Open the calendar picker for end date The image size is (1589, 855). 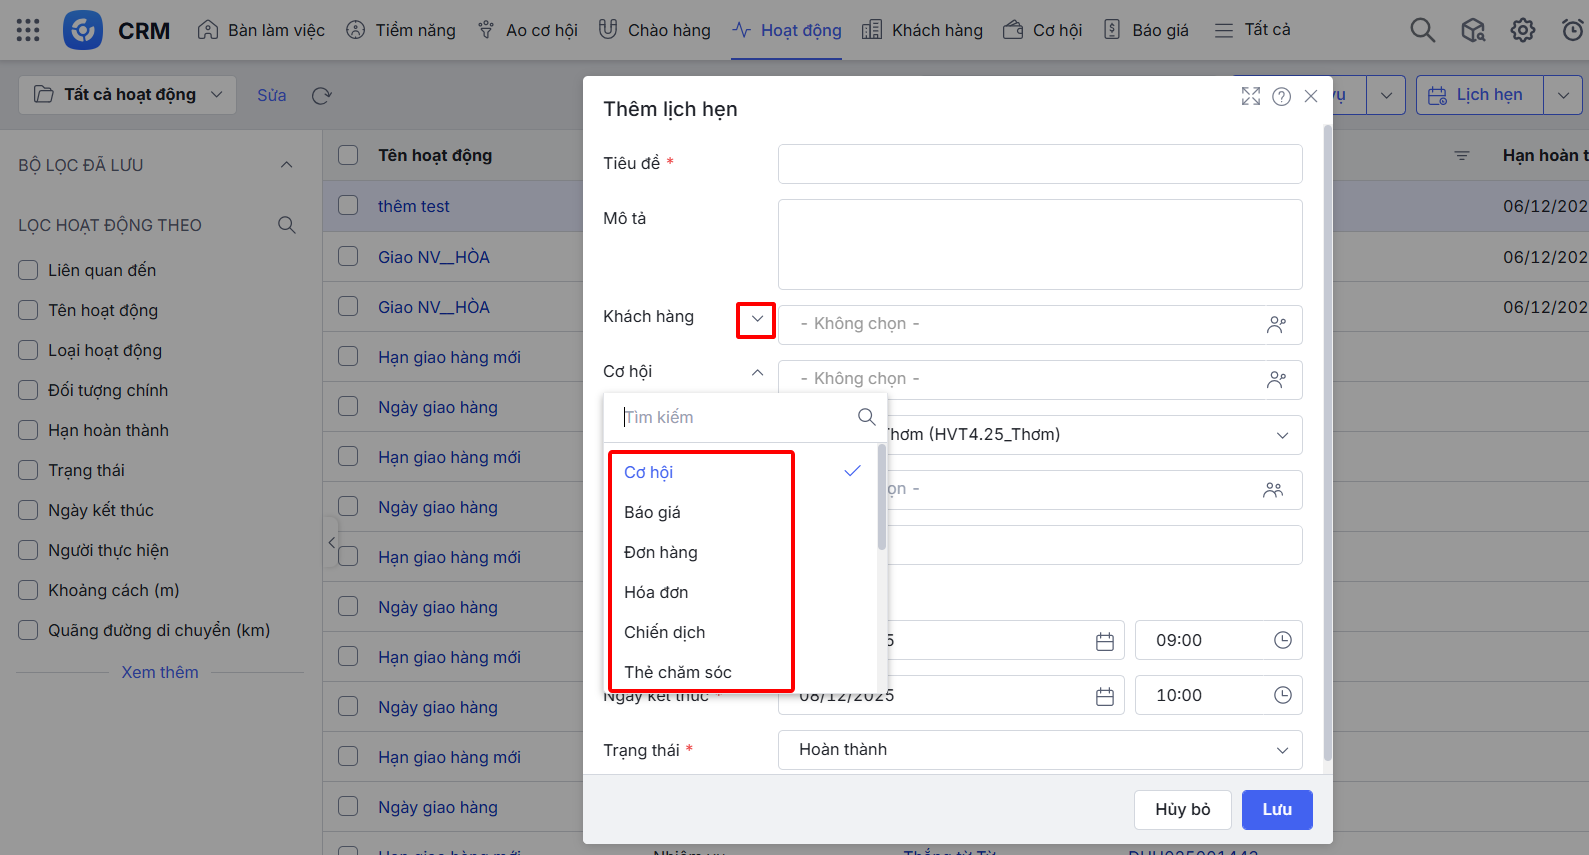1104,696
